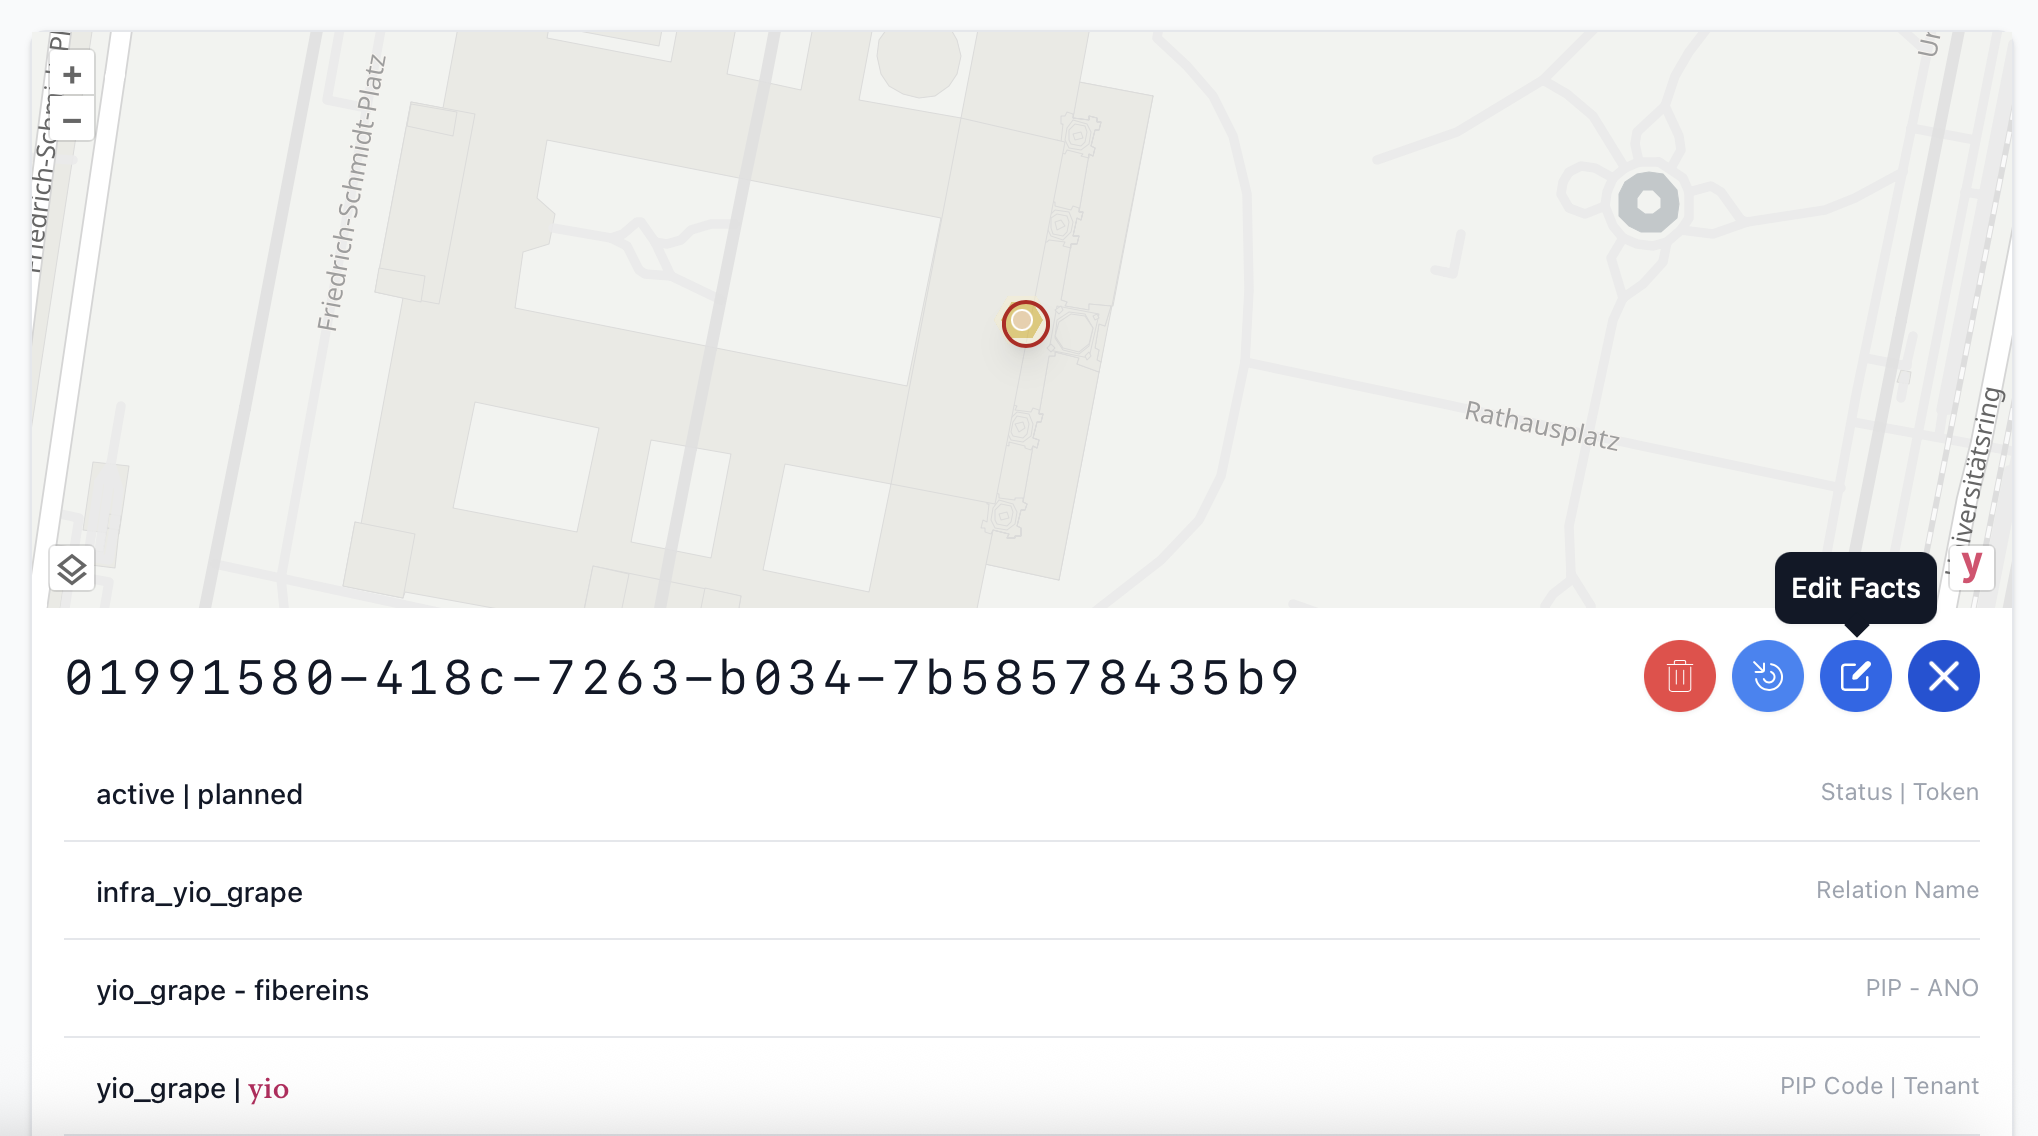Click the Edit Facts tooltip

[1855, 588]
